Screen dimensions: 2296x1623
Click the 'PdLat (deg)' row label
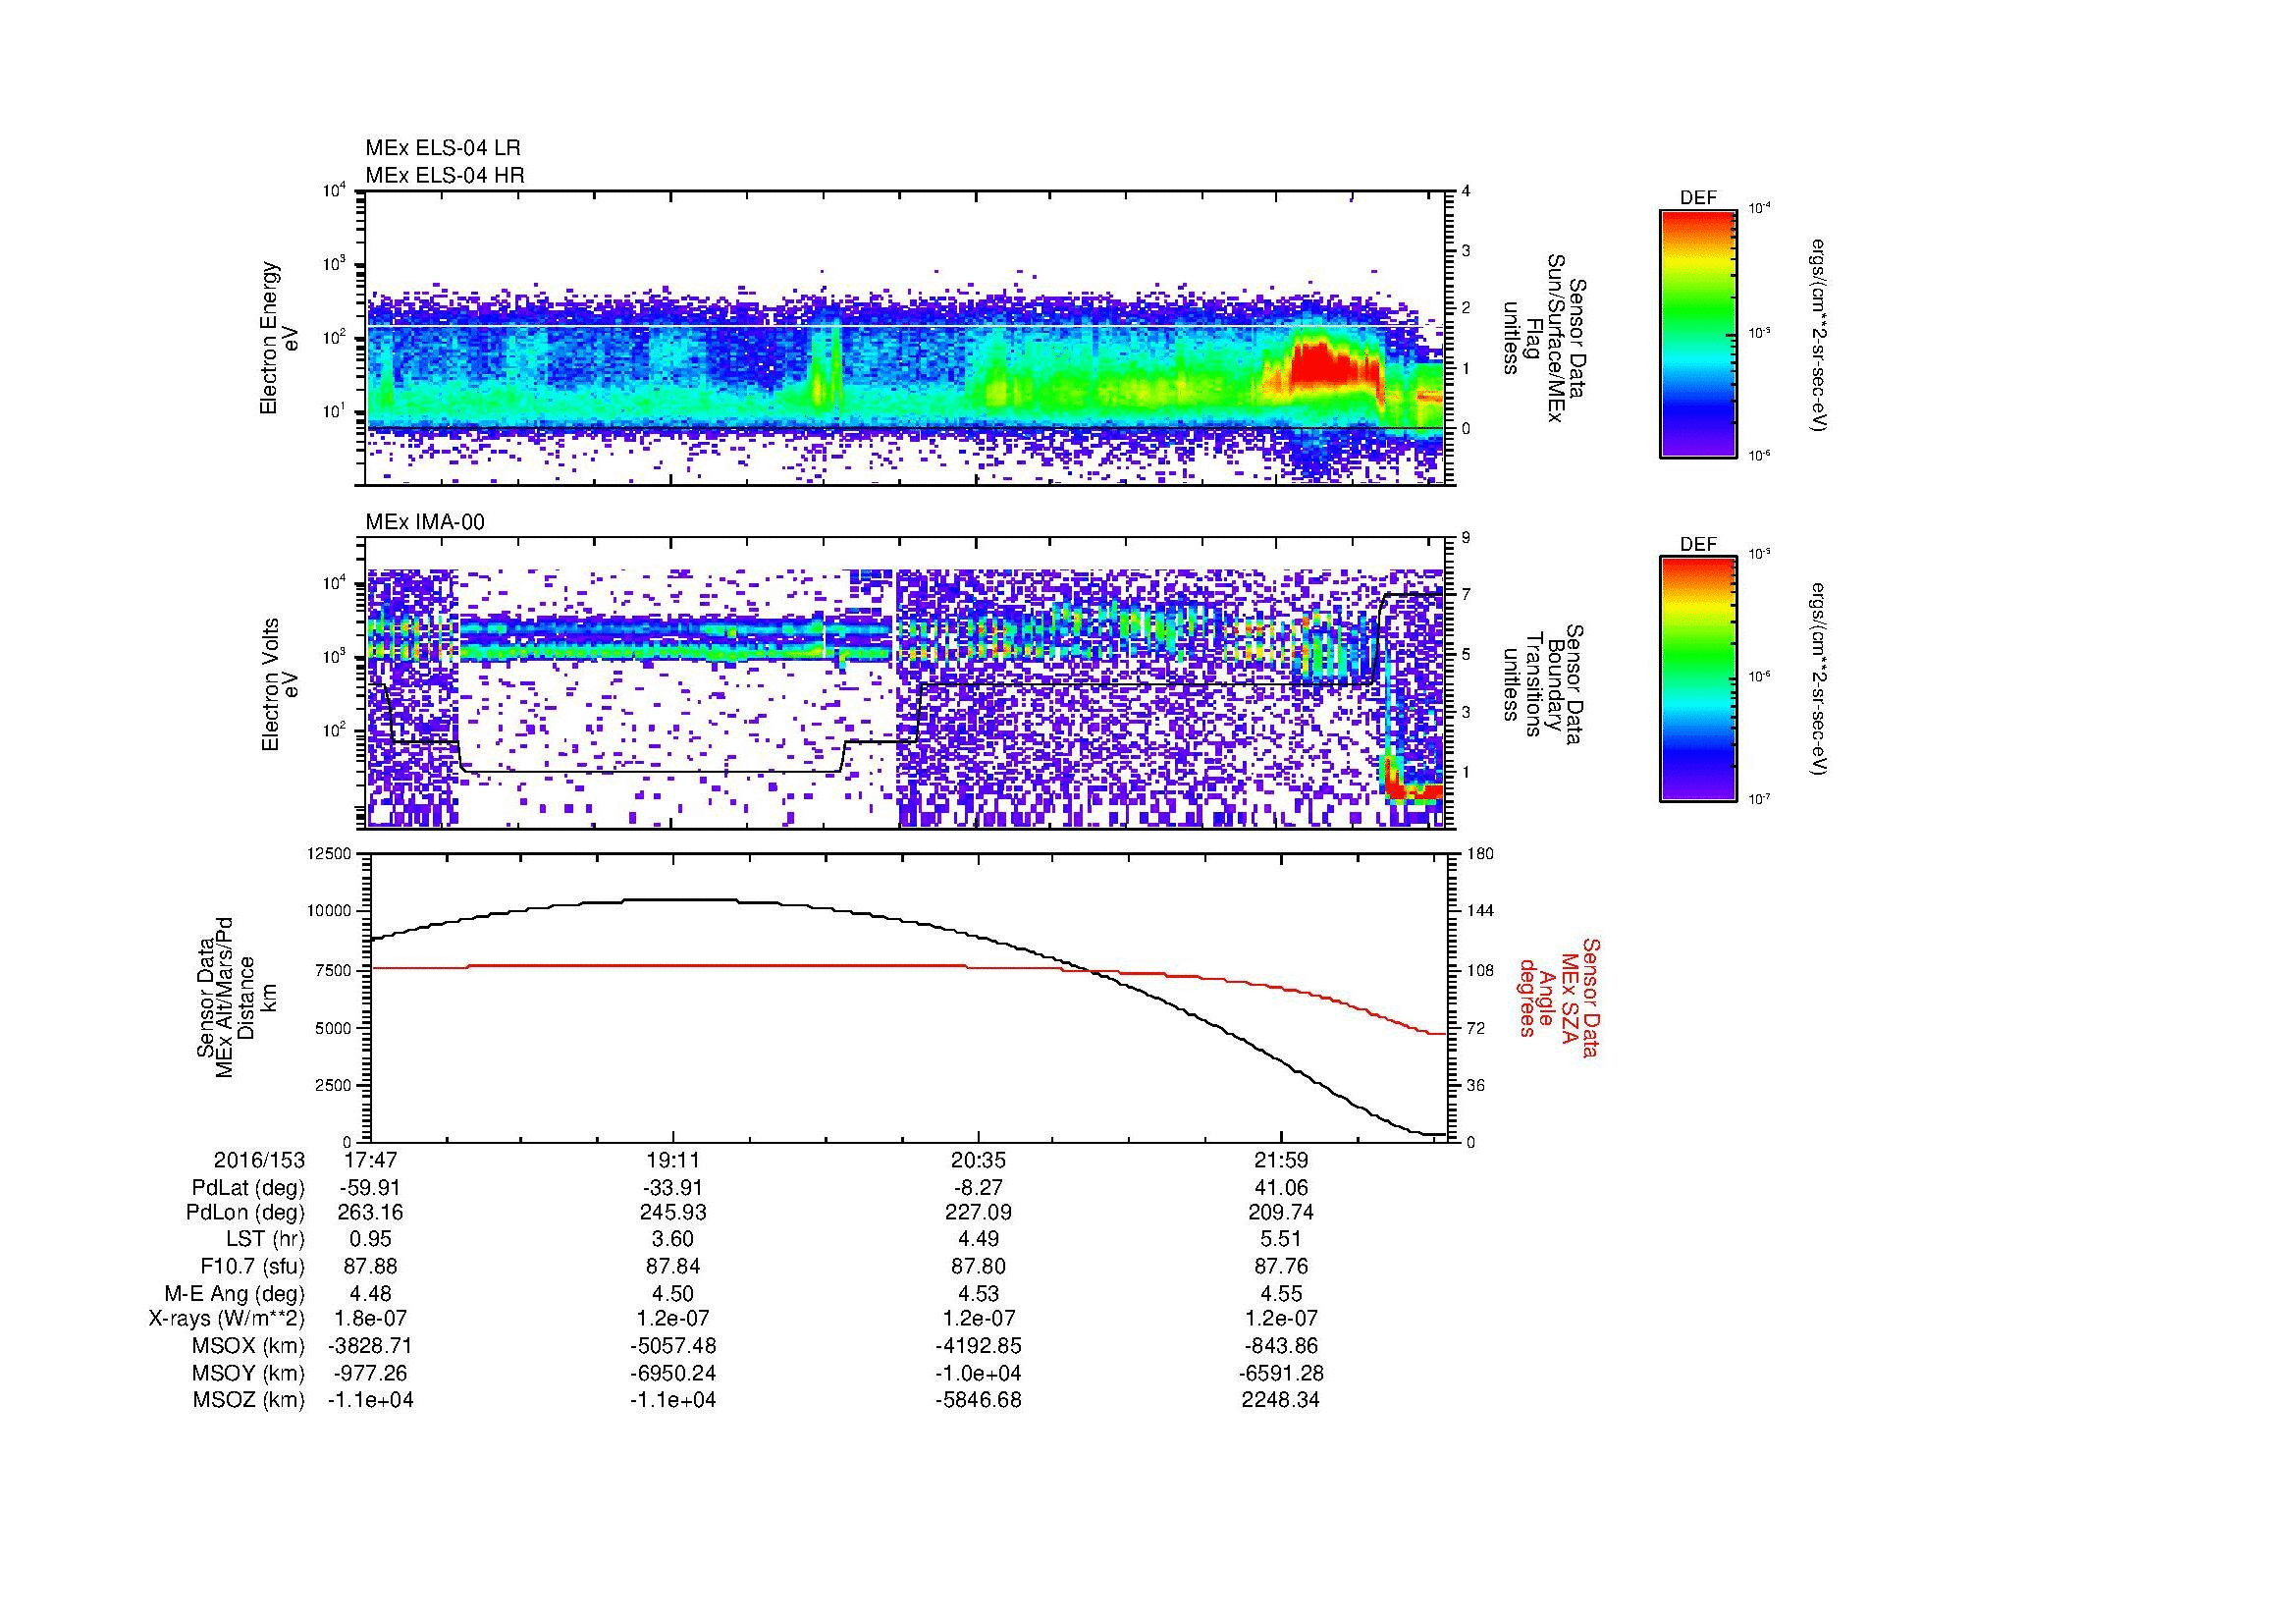click(x=248, y=1188)
